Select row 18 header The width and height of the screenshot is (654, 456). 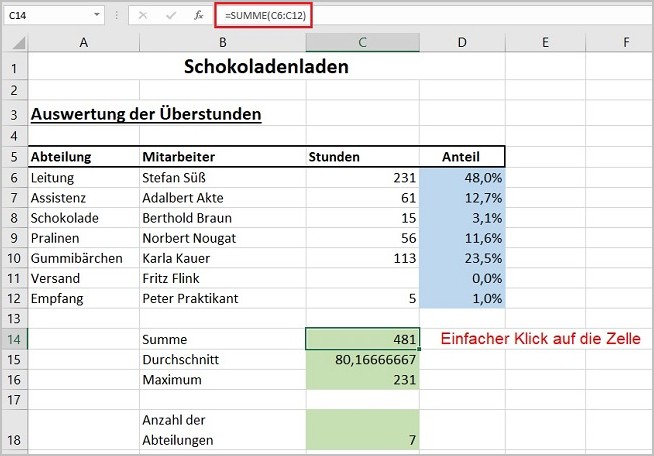(14, 430)
